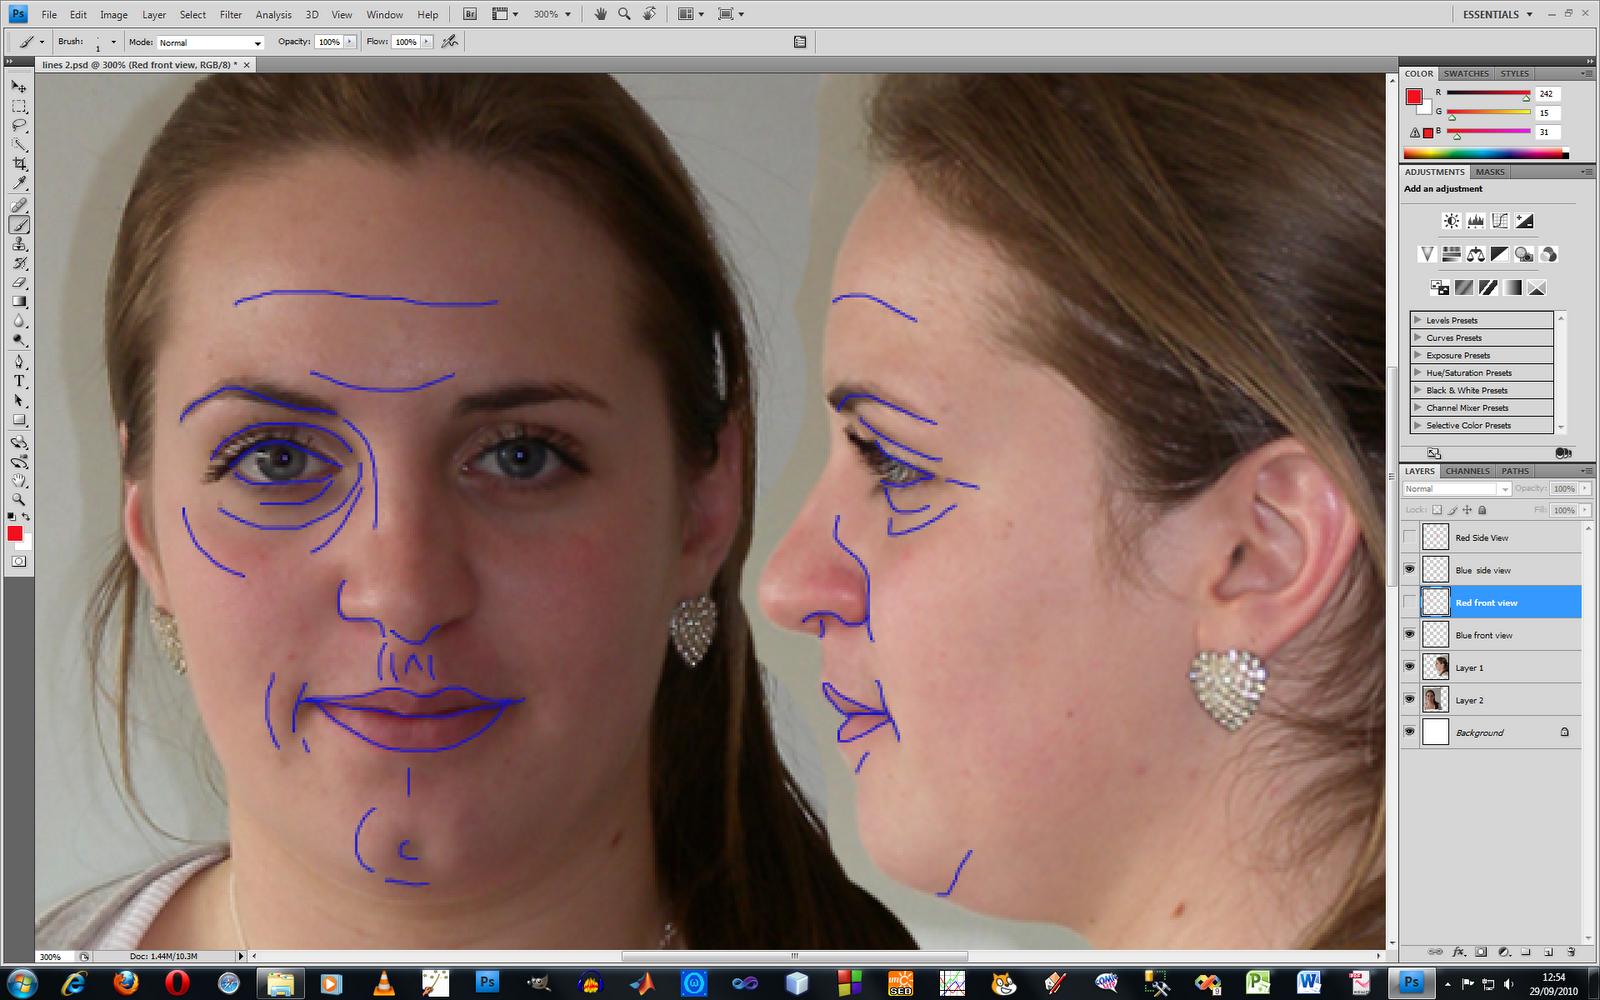The width and height of the screenshot is (1600, 1000).
Task: Add a Curves adjustment from the Adjustments panel
Action: (1500, 220)
